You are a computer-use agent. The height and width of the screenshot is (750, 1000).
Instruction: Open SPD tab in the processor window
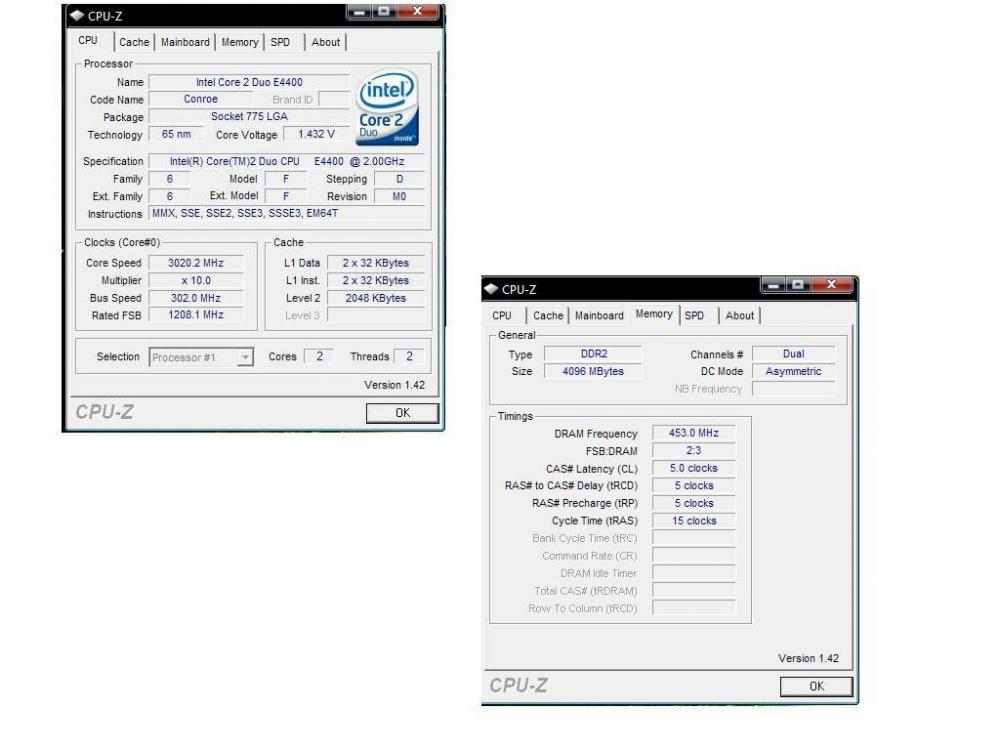[280, 42]
